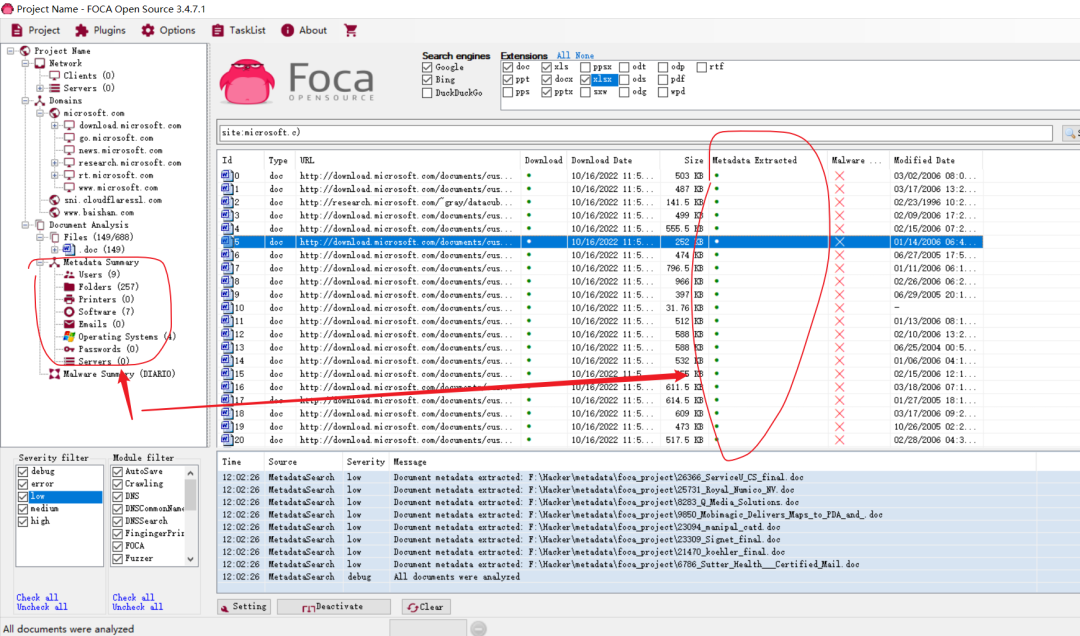Viewport: 1080px width, 636px height.
Task: Click the Document Analysis icon
Action: (x=40, y=225)
